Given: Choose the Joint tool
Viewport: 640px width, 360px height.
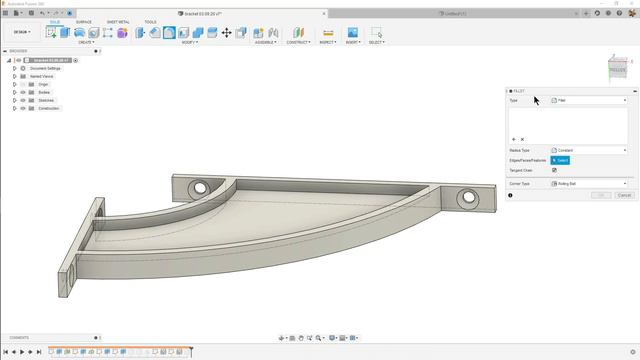Looking at the screenshot, I should [x=273, y=32].
